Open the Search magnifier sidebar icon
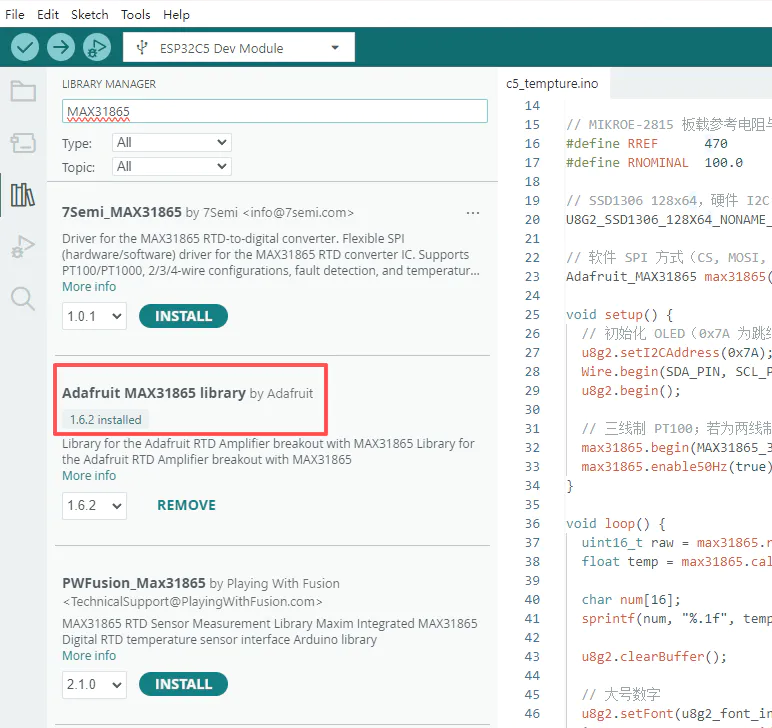The height and width of the screenshot is (728, 772). [23, 299]
